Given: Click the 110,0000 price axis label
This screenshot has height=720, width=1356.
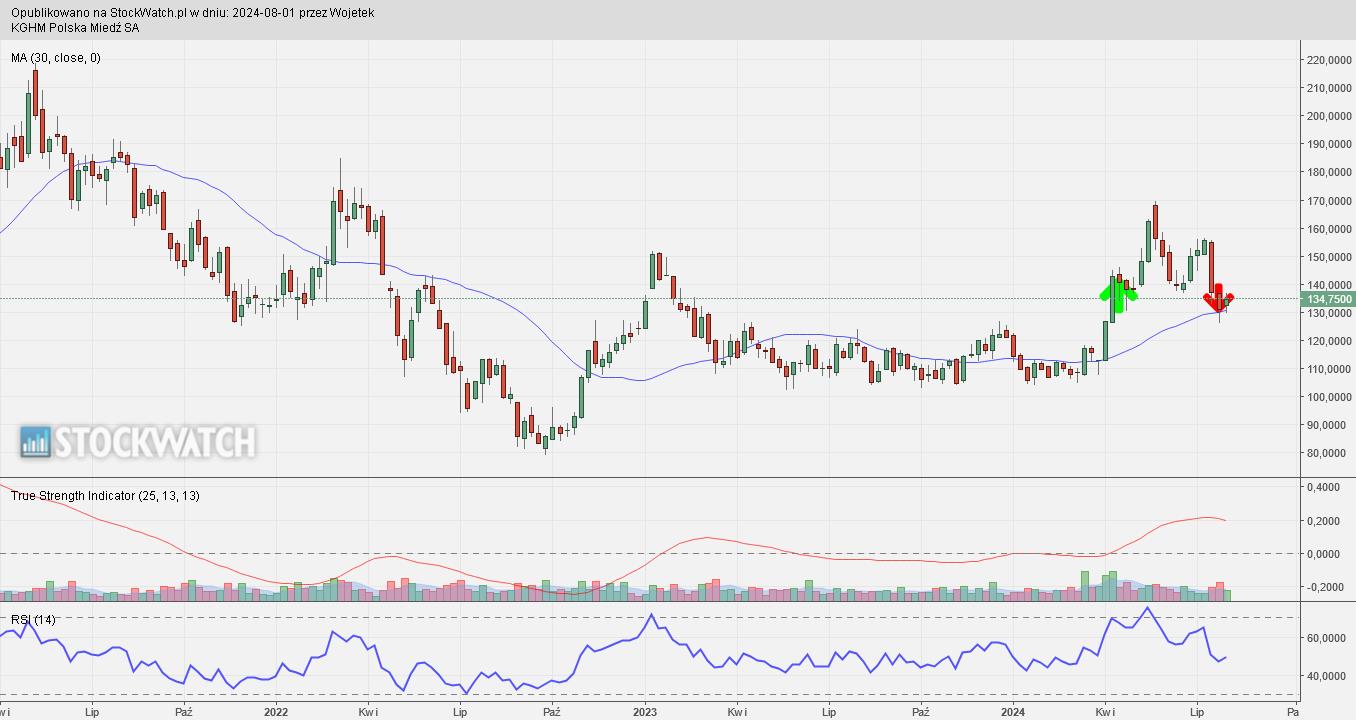Looking at the screenshot, I should [x=1330, y=369].
